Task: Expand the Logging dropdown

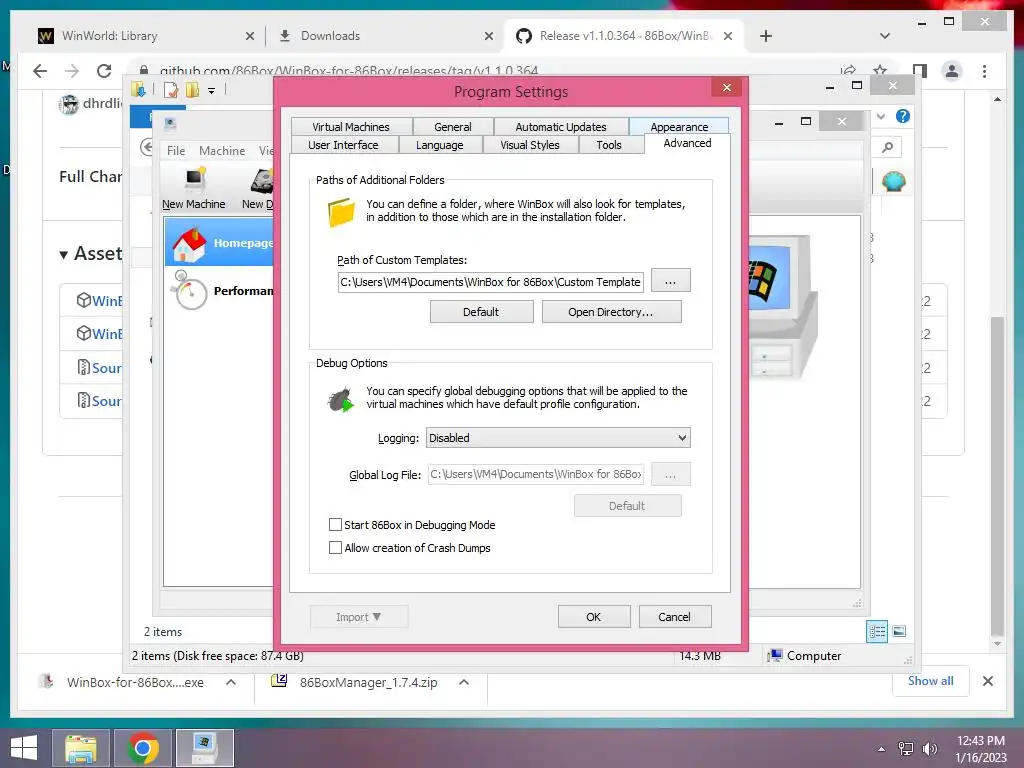Action: (x=558, y=438)
